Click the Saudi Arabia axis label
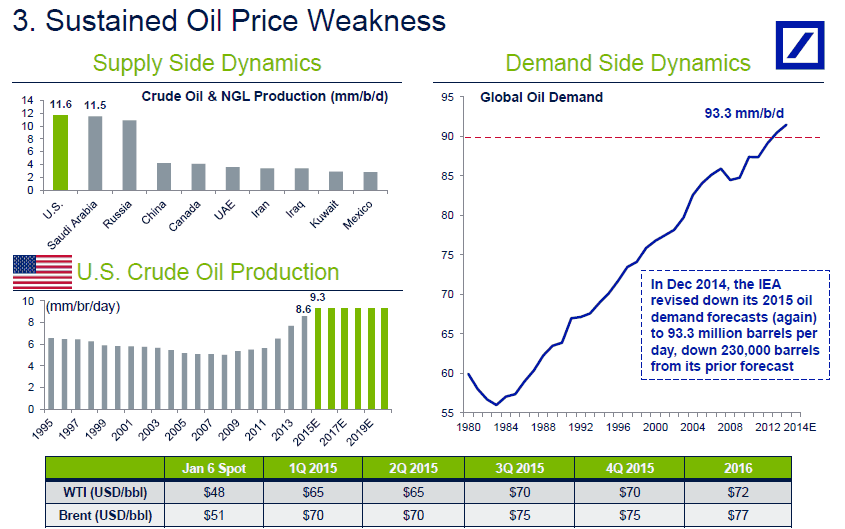Screen dimensions: 845x529 click(72, 225)
